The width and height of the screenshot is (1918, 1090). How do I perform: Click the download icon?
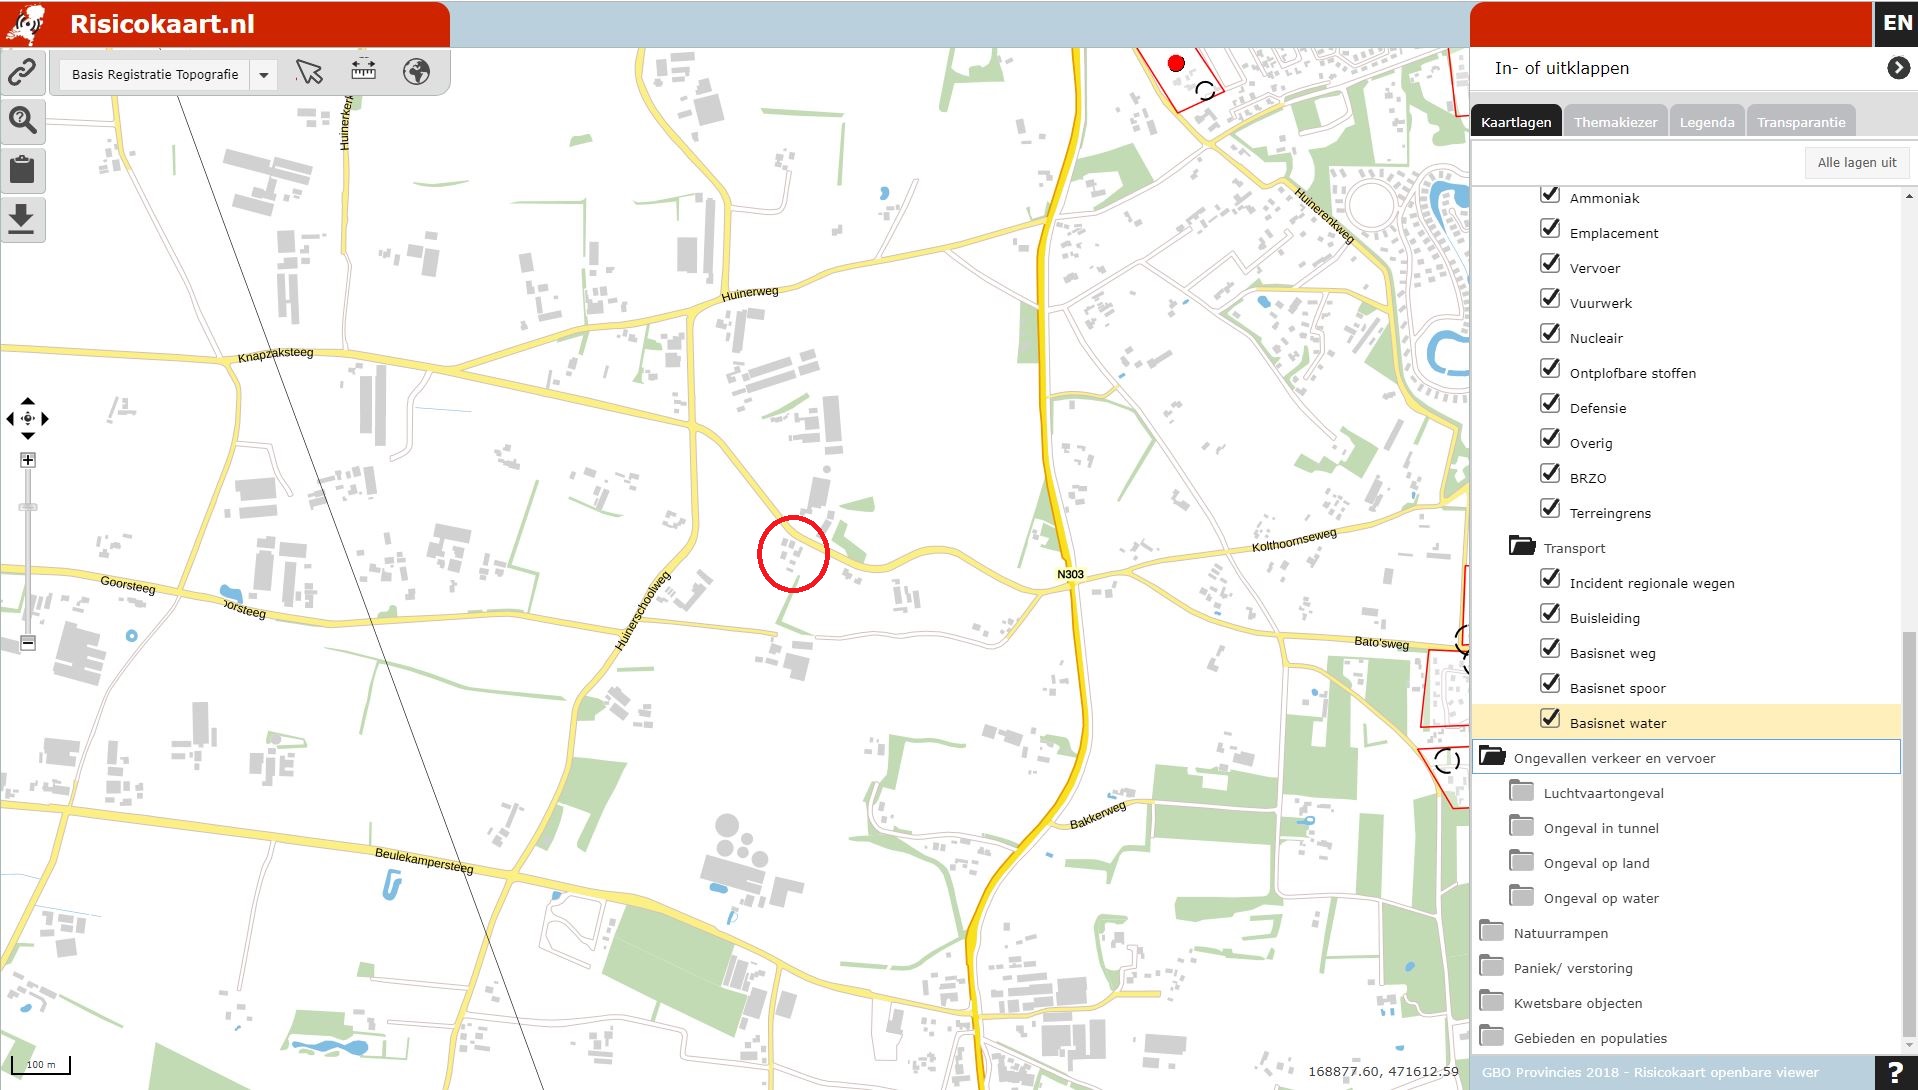pos(22,218)
